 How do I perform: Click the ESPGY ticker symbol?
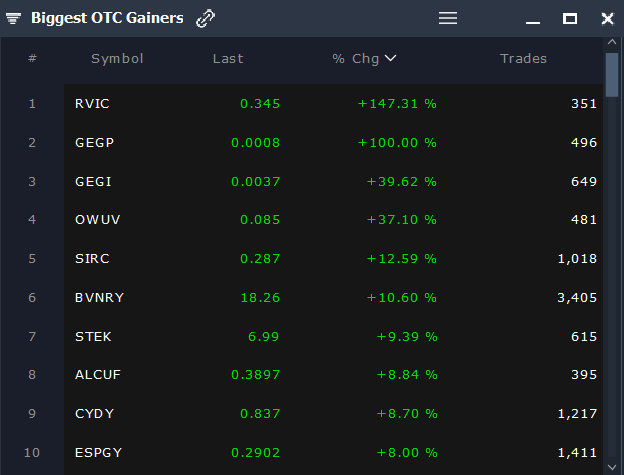(x=98, y=452)
